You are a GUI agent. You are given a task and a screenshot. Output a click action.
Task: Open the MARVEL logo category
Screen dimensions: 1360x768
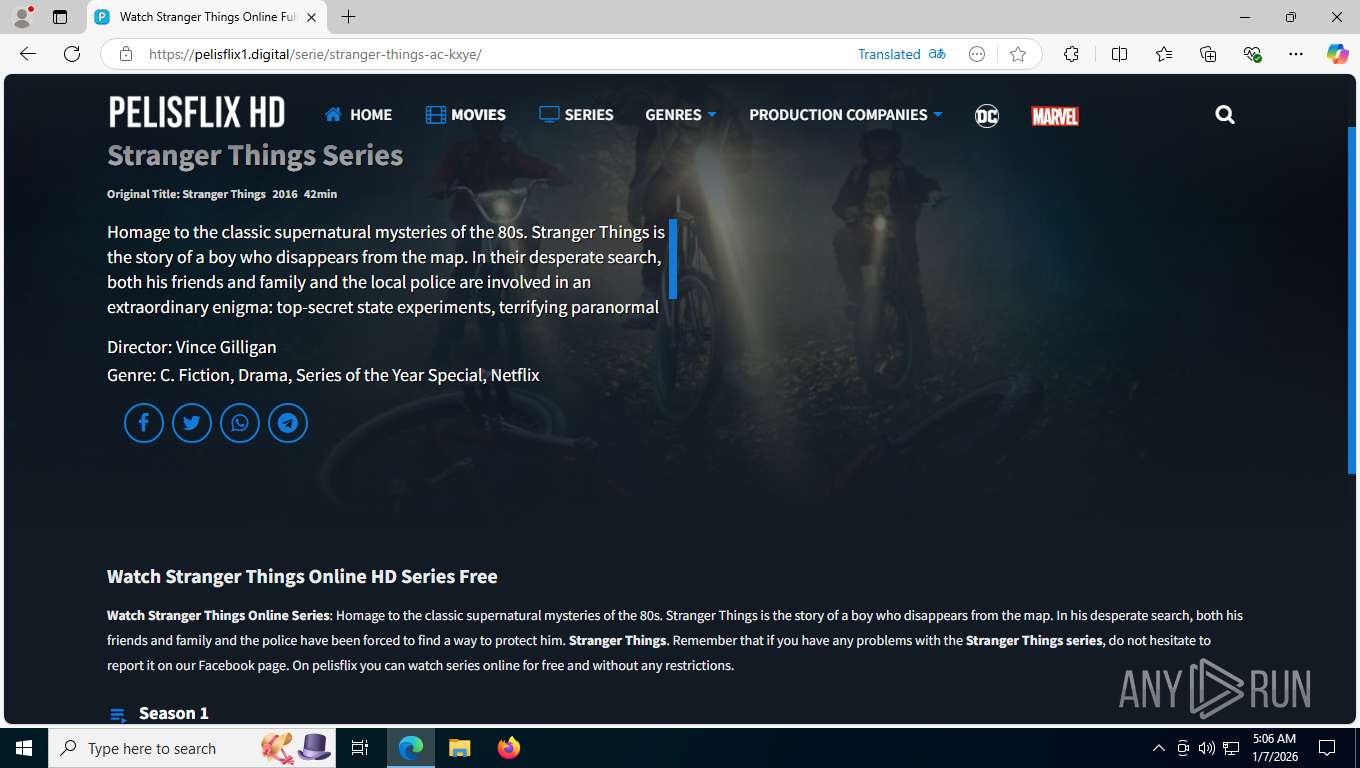[1055, 116]
